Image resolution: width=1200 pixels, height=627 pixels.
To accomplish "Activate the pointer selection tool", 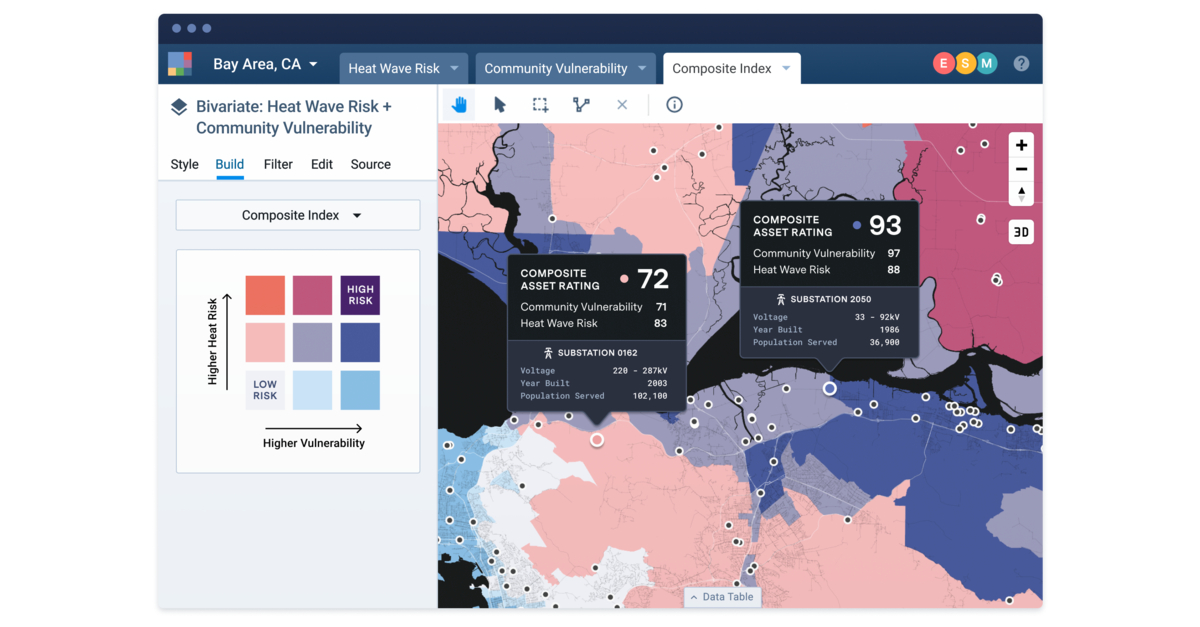I will 499,104.
